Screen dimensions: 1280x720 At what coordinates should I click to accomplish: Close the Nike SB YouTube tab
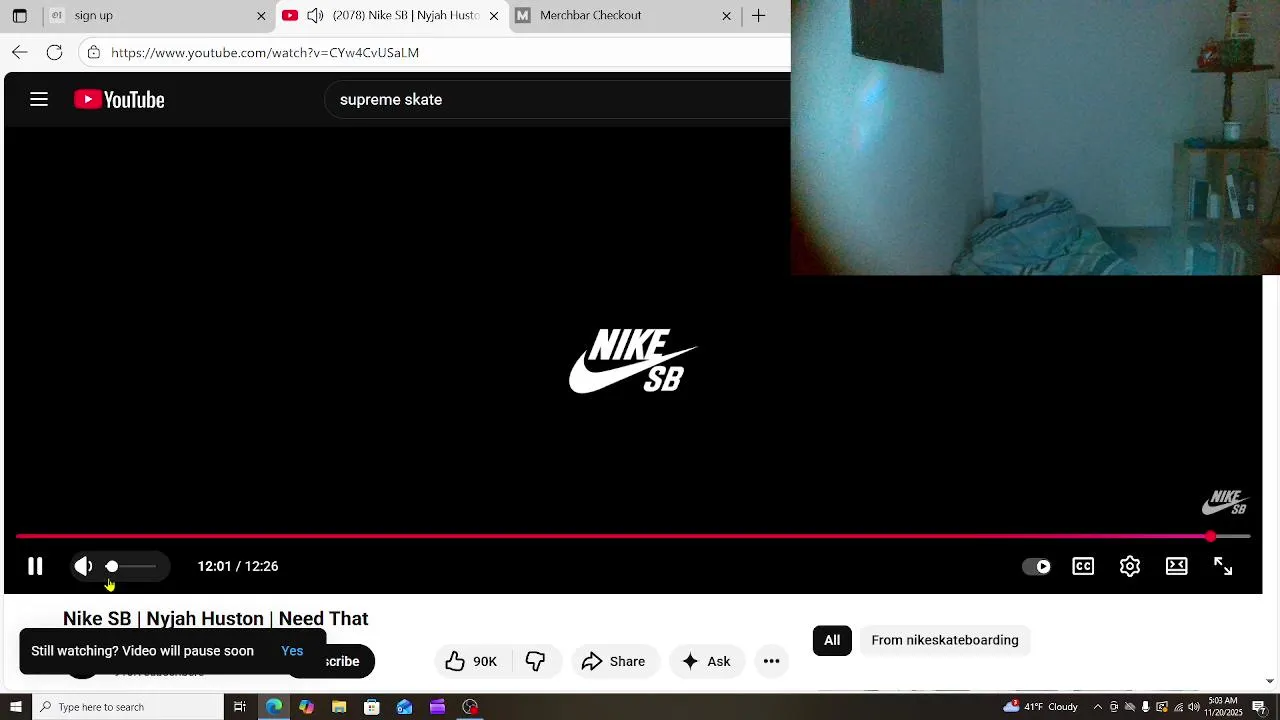pos(493,16)
